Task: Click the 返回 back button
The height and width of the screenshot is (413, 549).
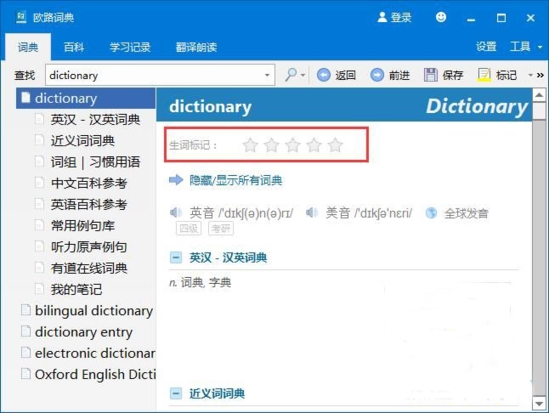Action: click(x=336, y=75)
